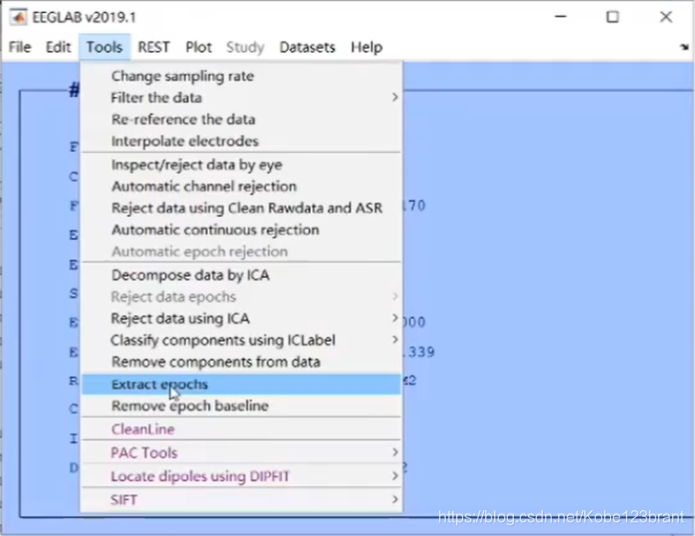695x536 pixels.
Task: Click the EEGLAB MATLAB title bar icon
Action: [x=18, y=17]
